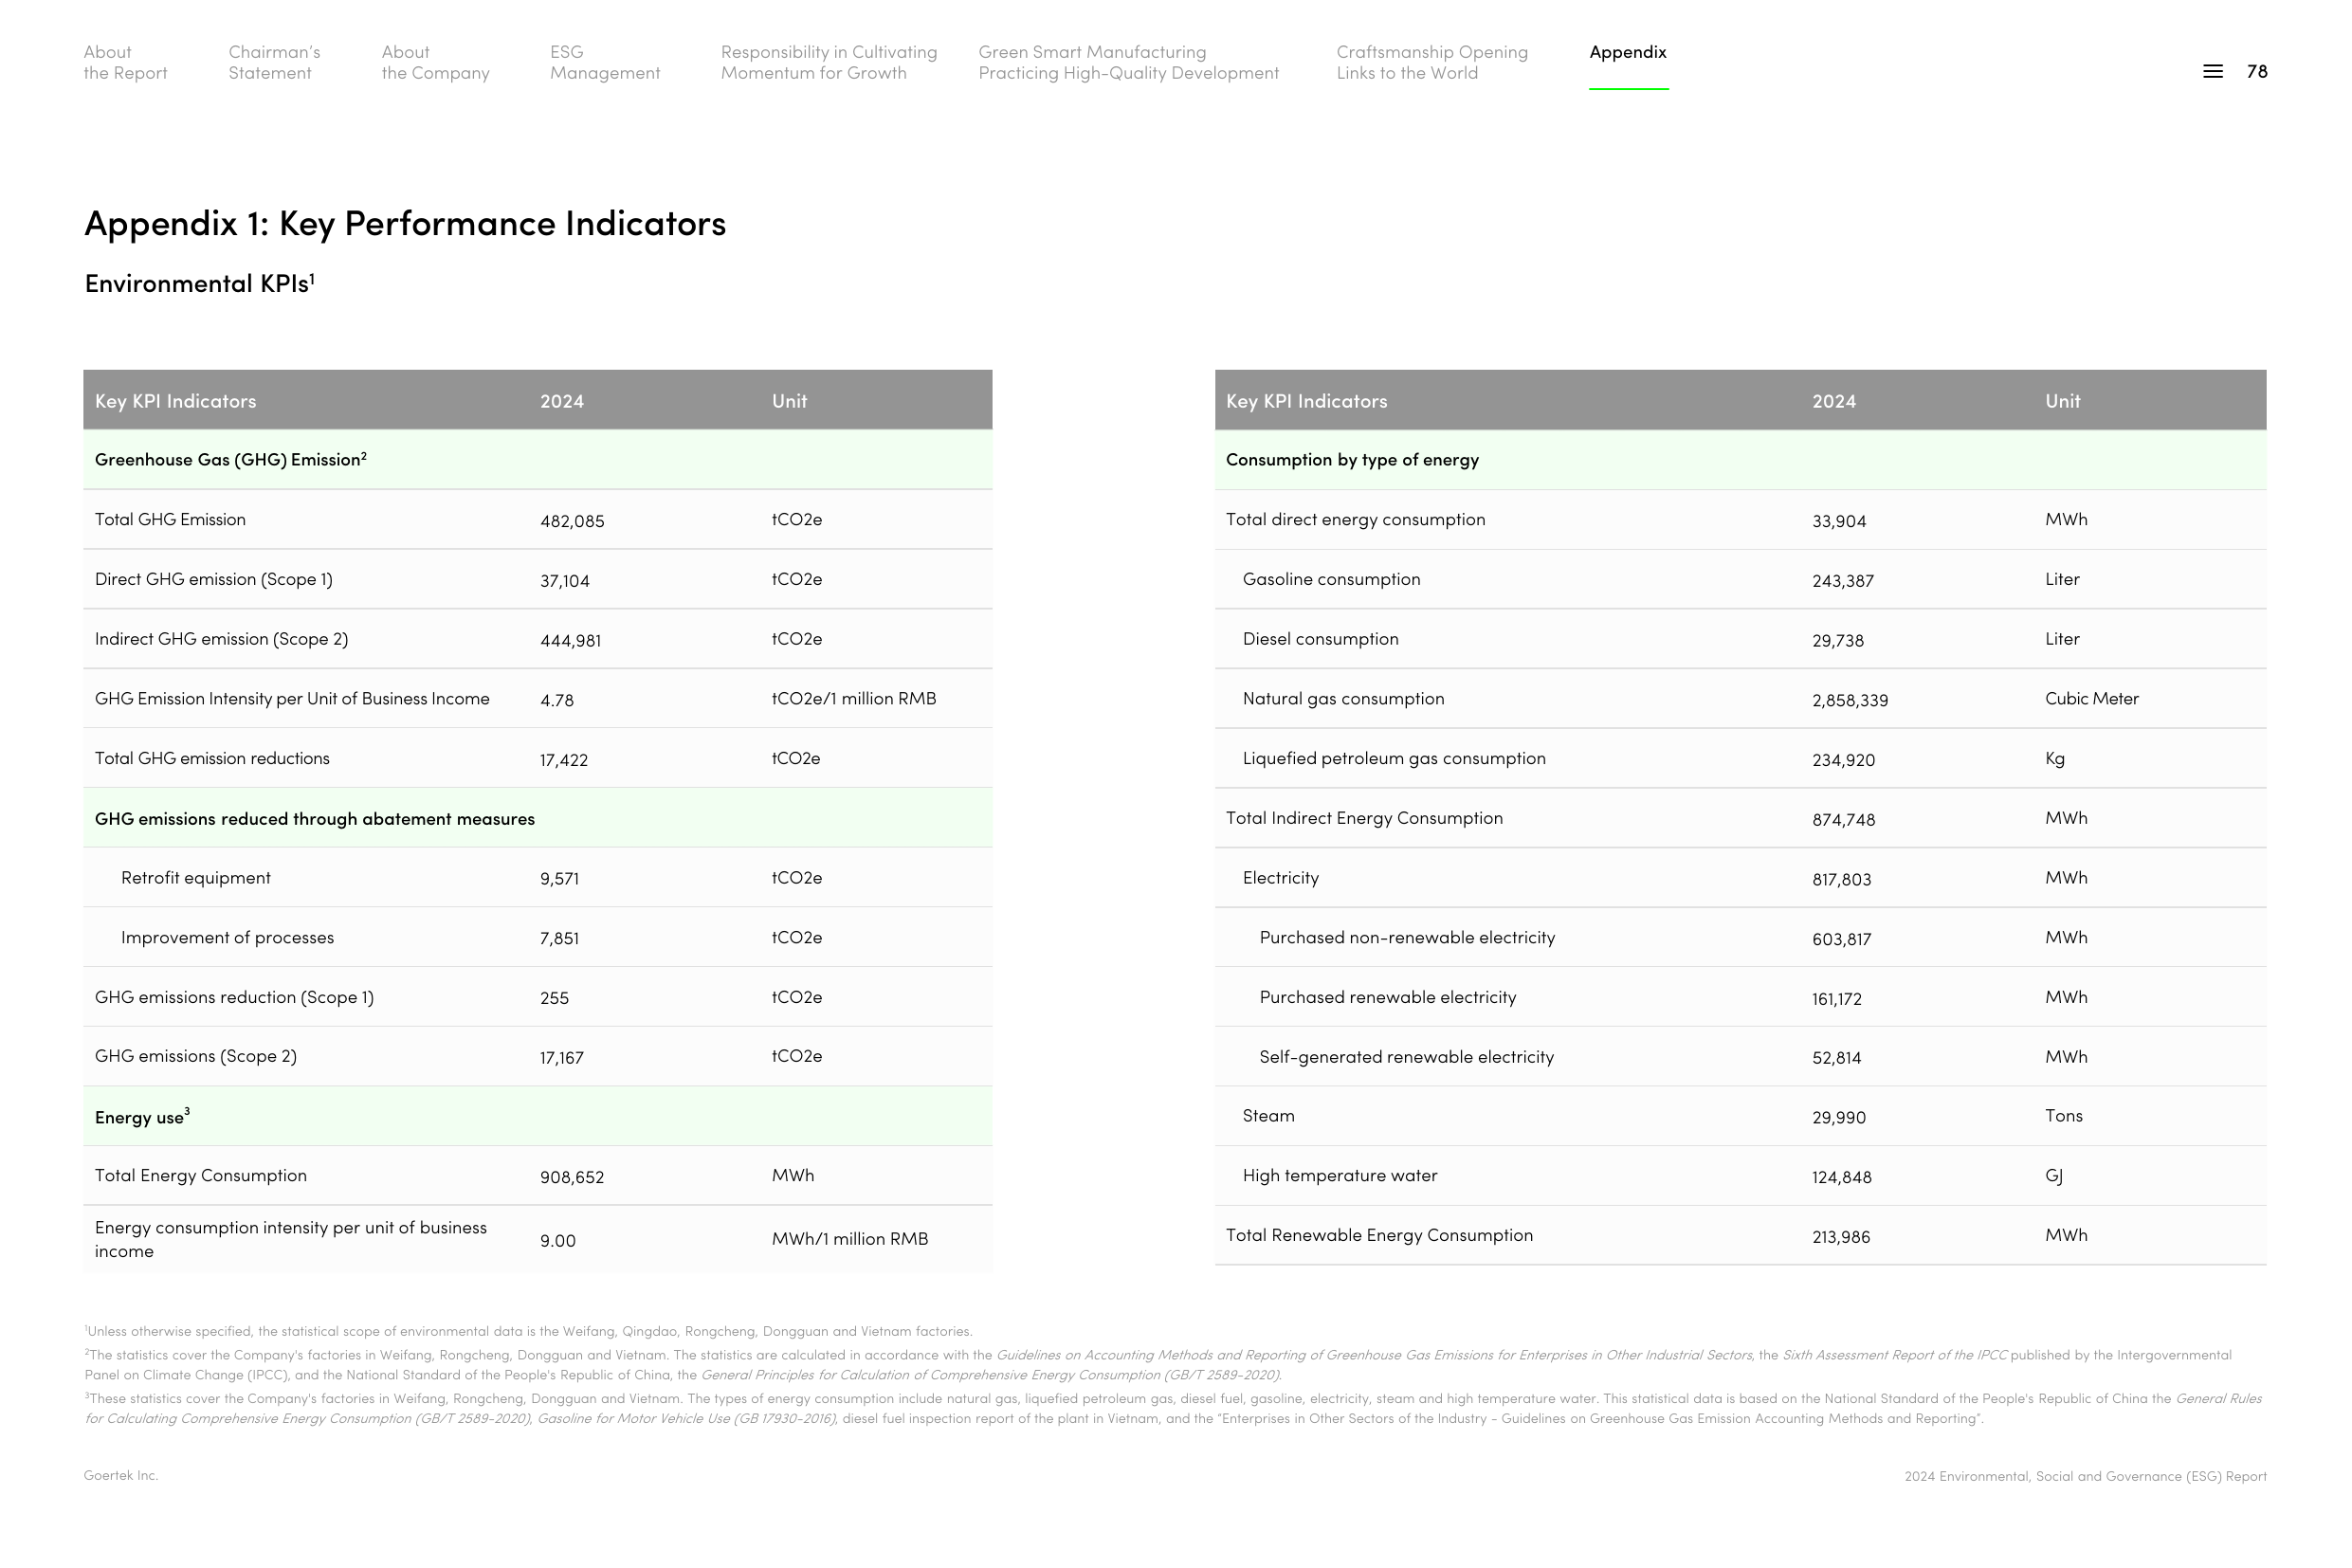Click GHG emissions (Scope 2) label
The image size is (2352, 1568).
pyautogui.click(x=195, y=1056)
